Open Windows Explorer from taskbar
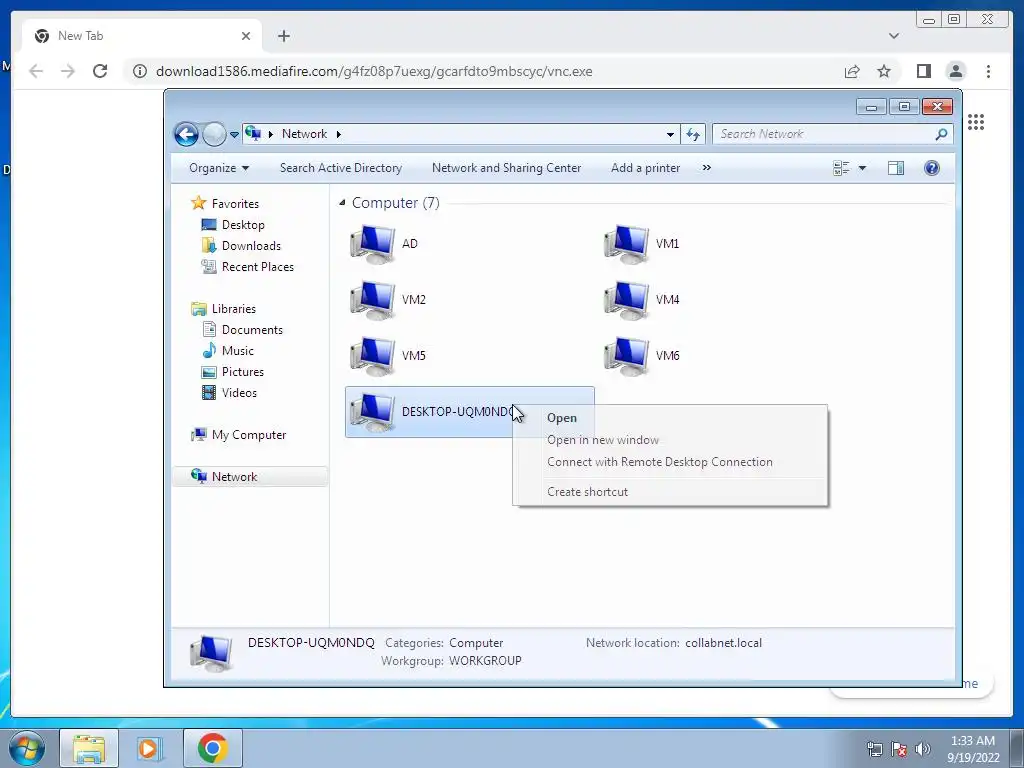The height and width of the screenshot is (768, 1024). 89,748
